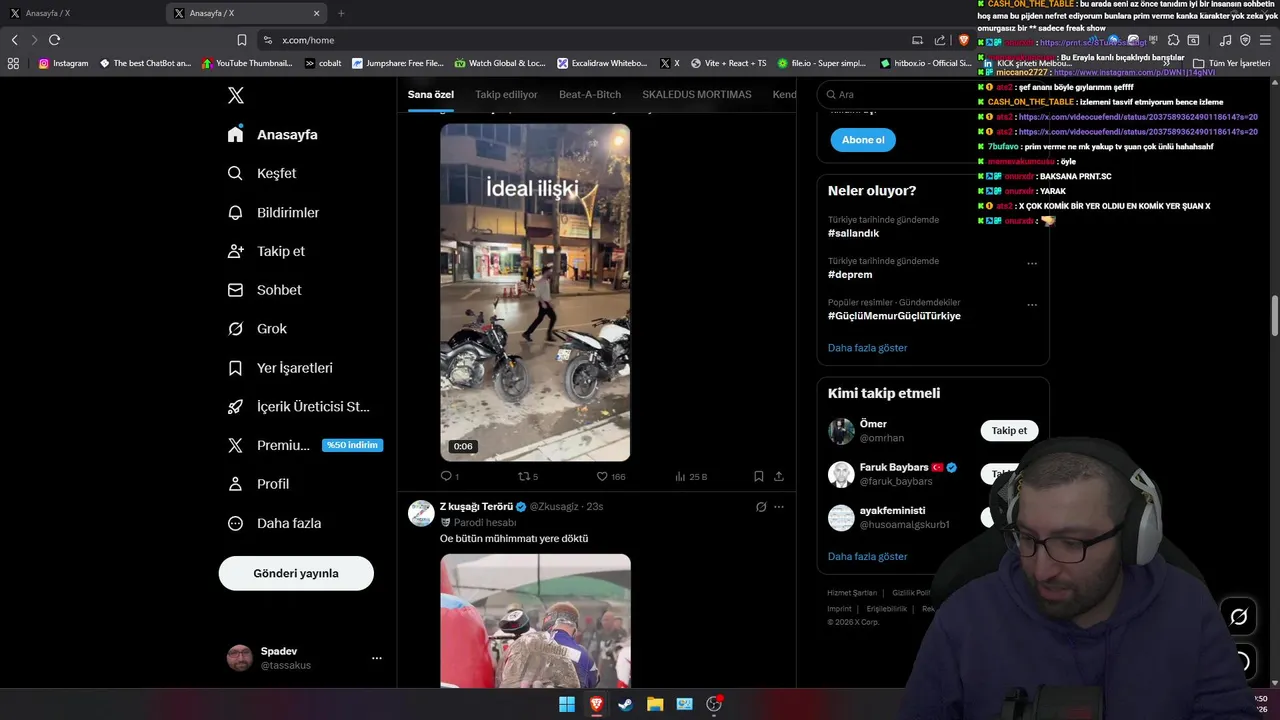Open more menu on Z kuşağı Terörü post

point(779,507)
